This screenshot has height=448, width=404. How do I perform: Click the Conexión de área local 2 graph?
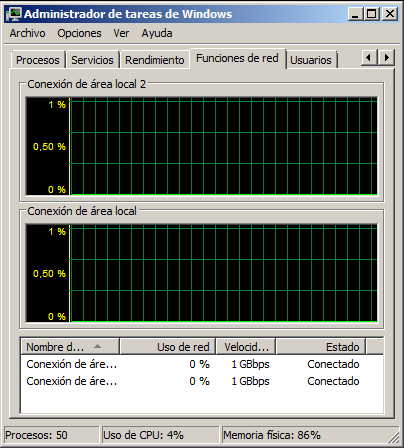pos(202,146)
